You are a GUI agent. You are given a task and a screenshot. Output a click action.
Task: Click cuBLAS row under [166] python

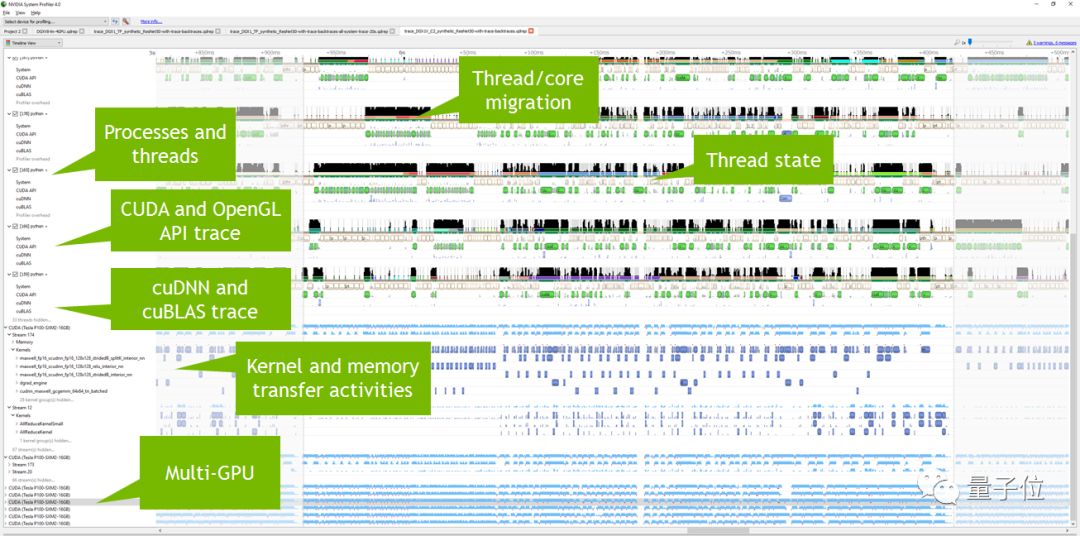23,263
